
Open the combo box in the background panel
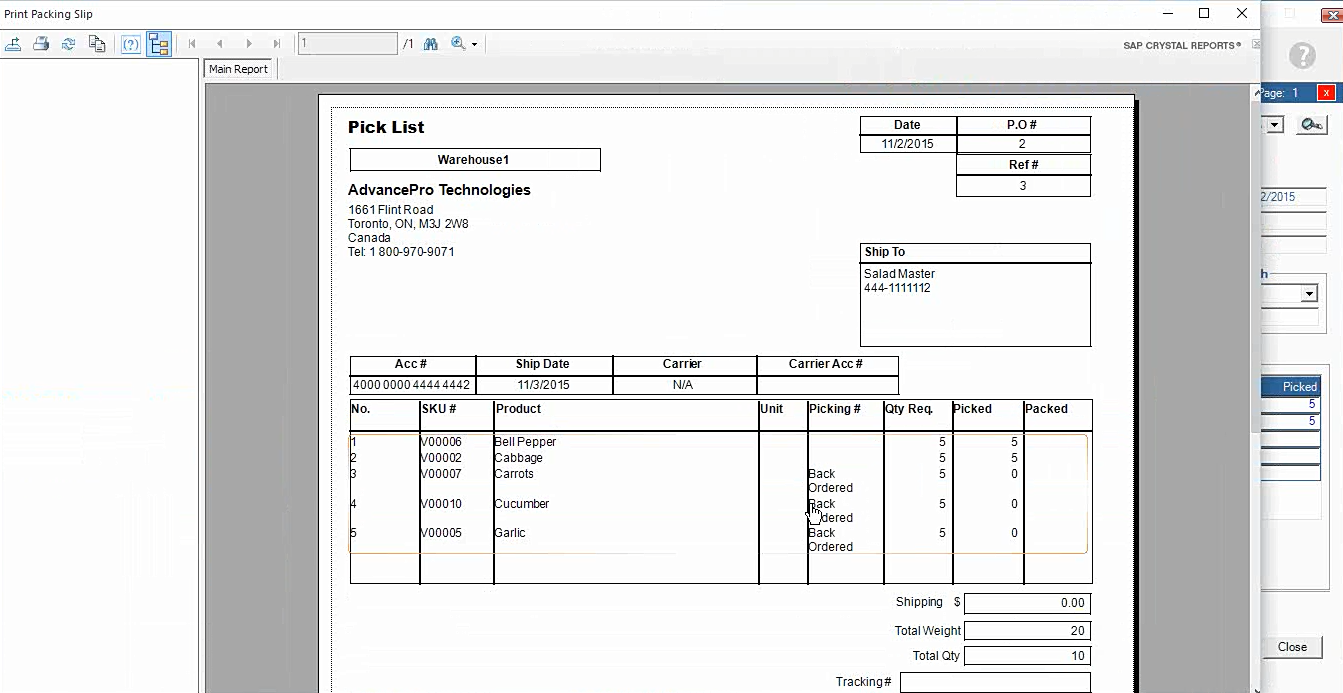(x=1308, y=294)
